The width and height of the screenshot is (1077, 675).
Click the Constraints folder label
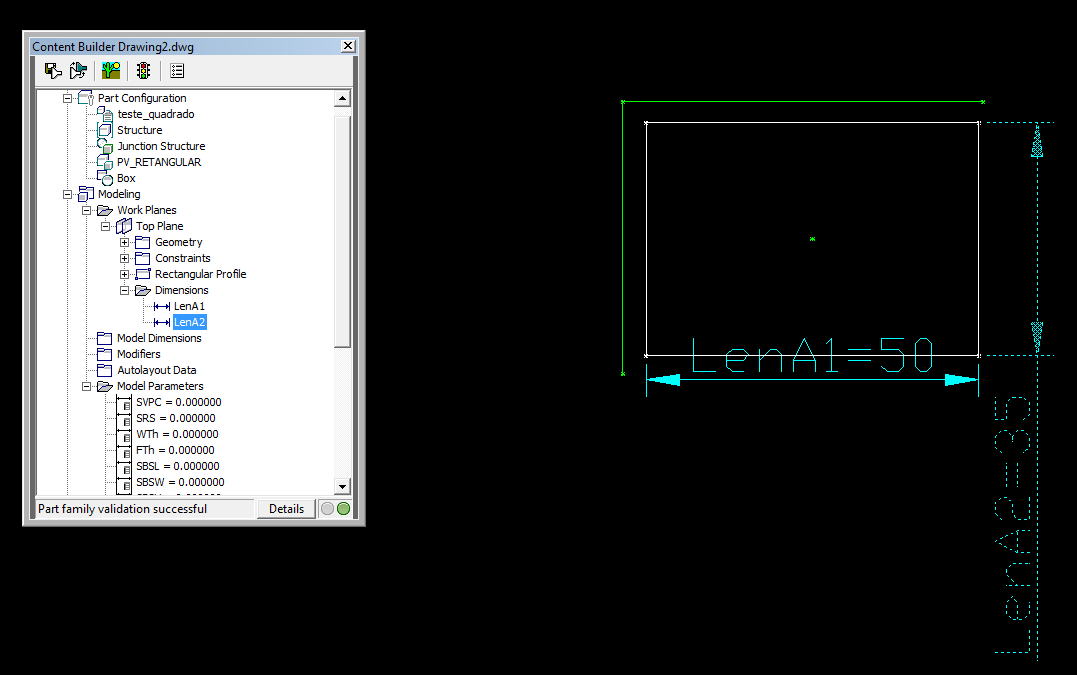point(183,258)
